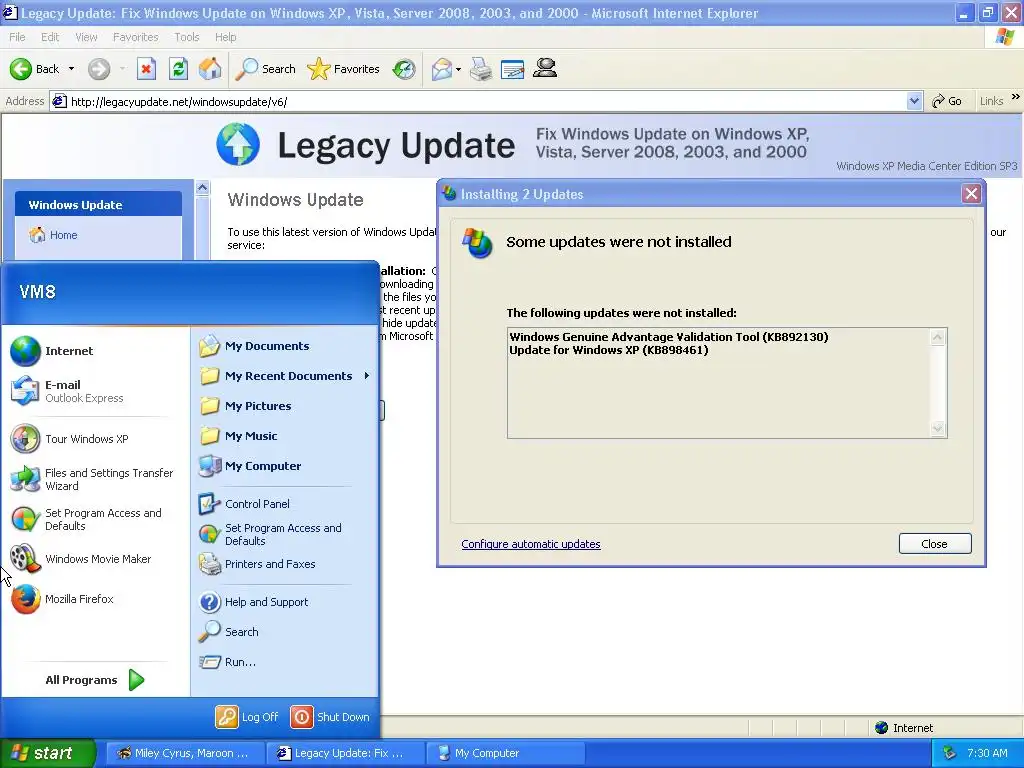Click the Edit page toolbar icon
Screen dimensions: 1024x768
[512, 69]
